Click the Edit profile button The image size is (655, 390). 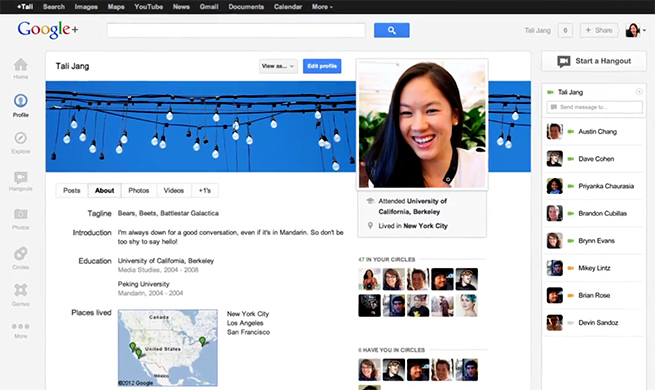322,66
